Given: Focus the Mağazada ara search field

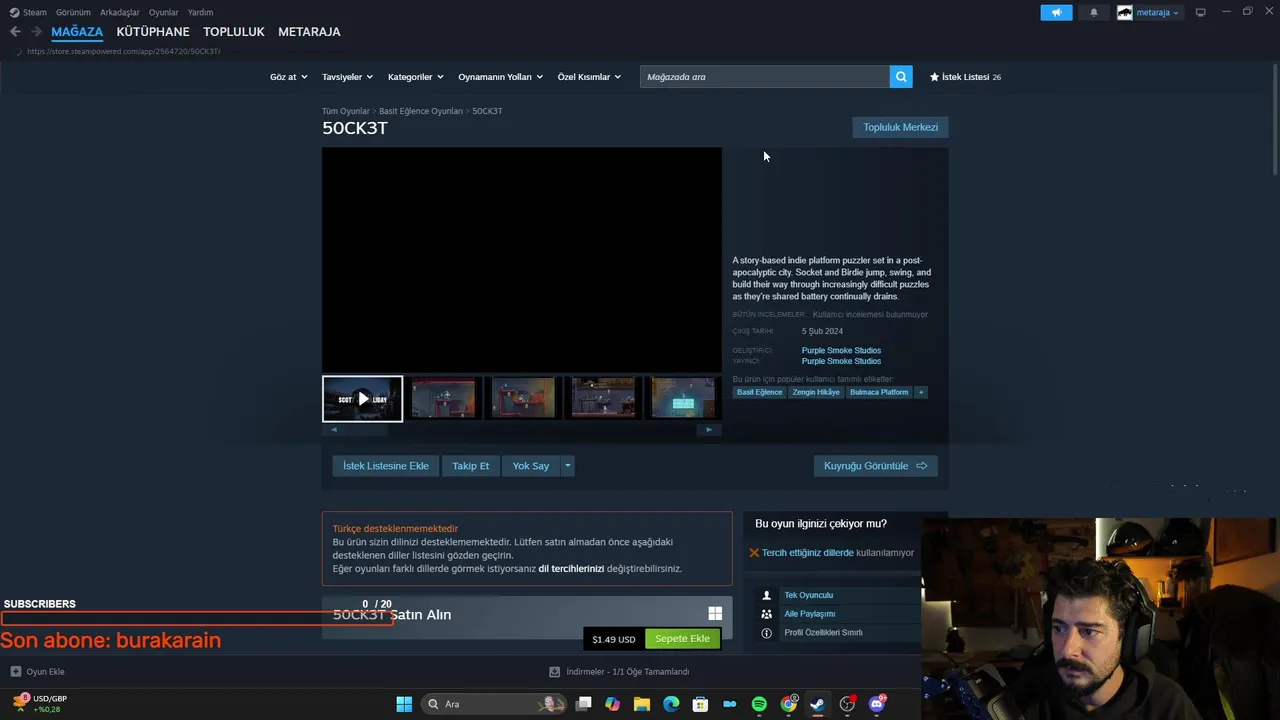Looking at the screenshot, I should tap(765, 77).
